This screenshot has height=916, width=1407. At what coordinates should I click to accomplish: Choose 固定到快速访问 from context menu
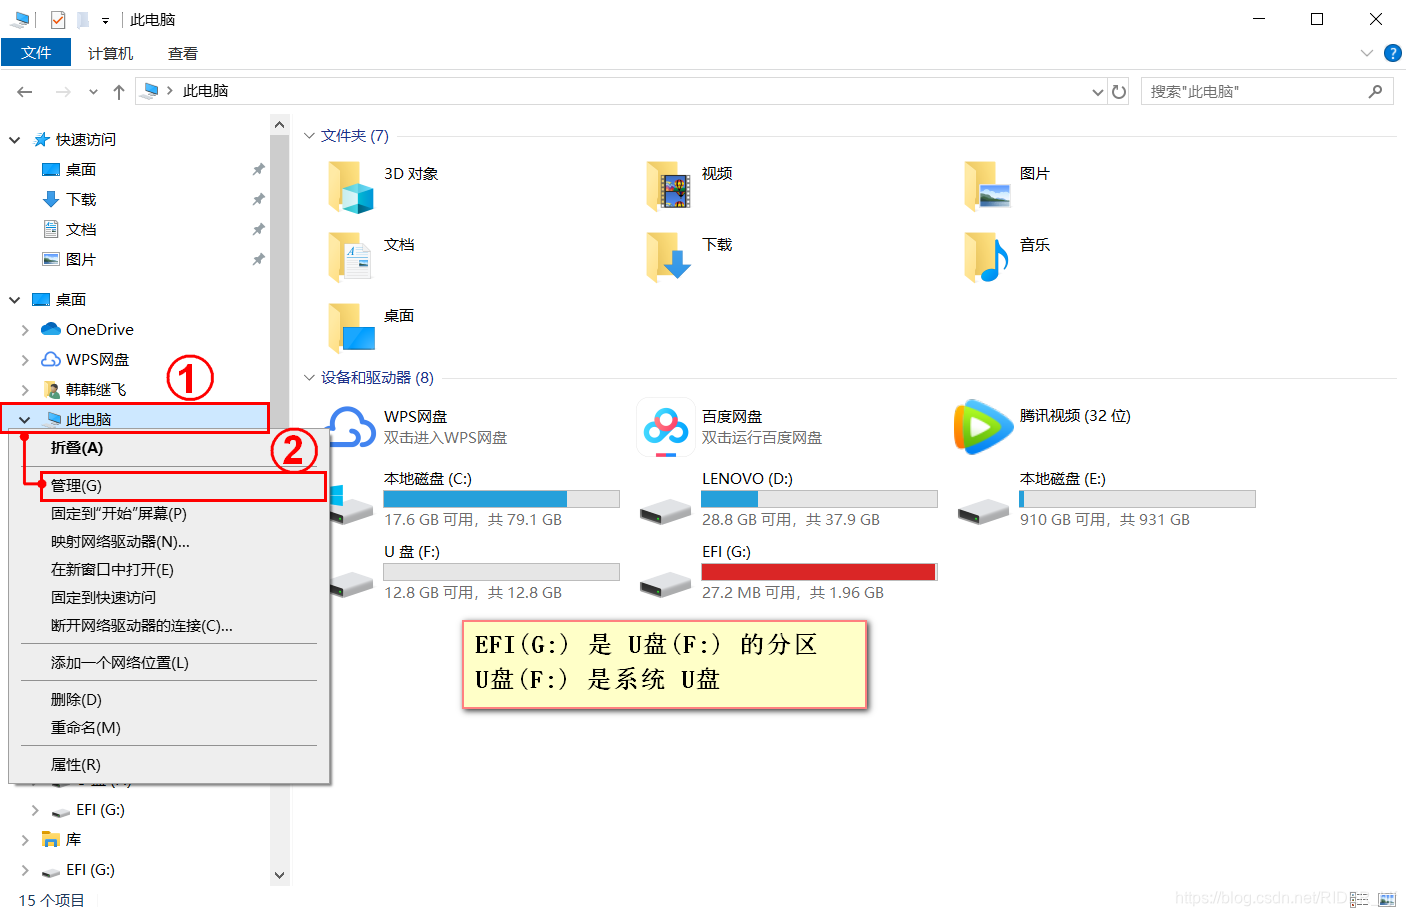170,598
